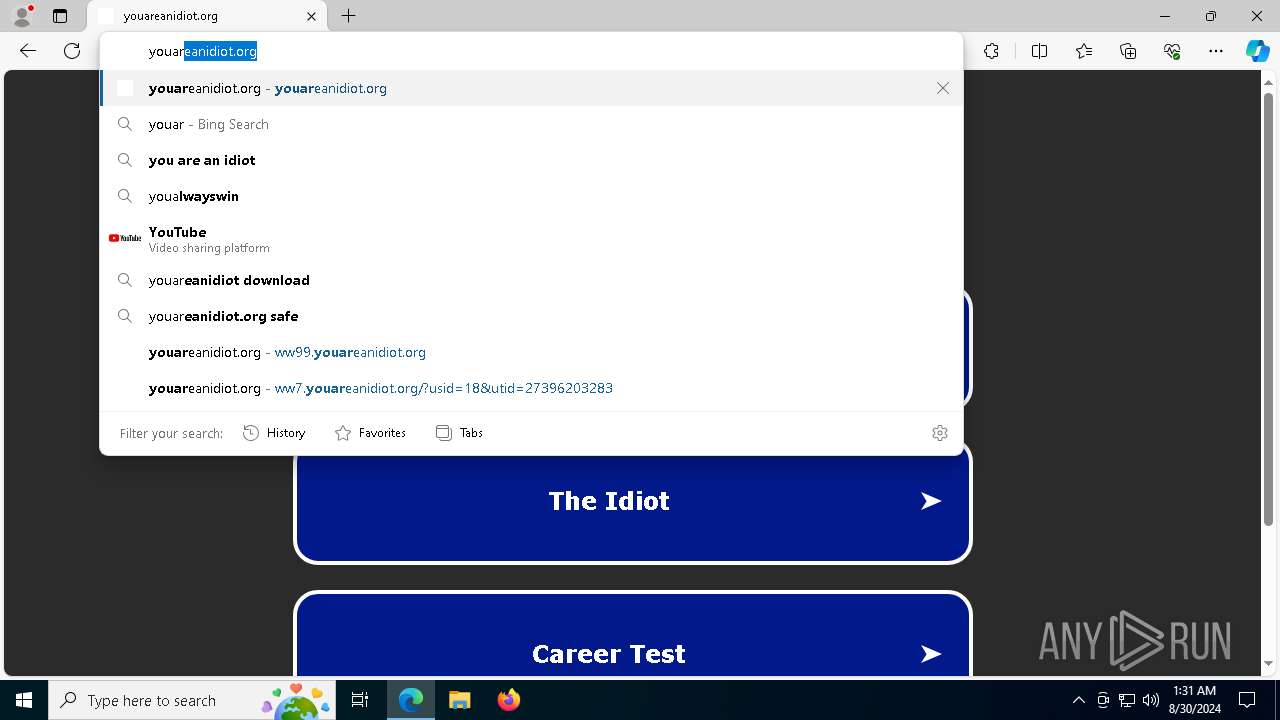1280x720 pixels.
Task: Click the browser Back arrow
Action: tap(28, 51)
